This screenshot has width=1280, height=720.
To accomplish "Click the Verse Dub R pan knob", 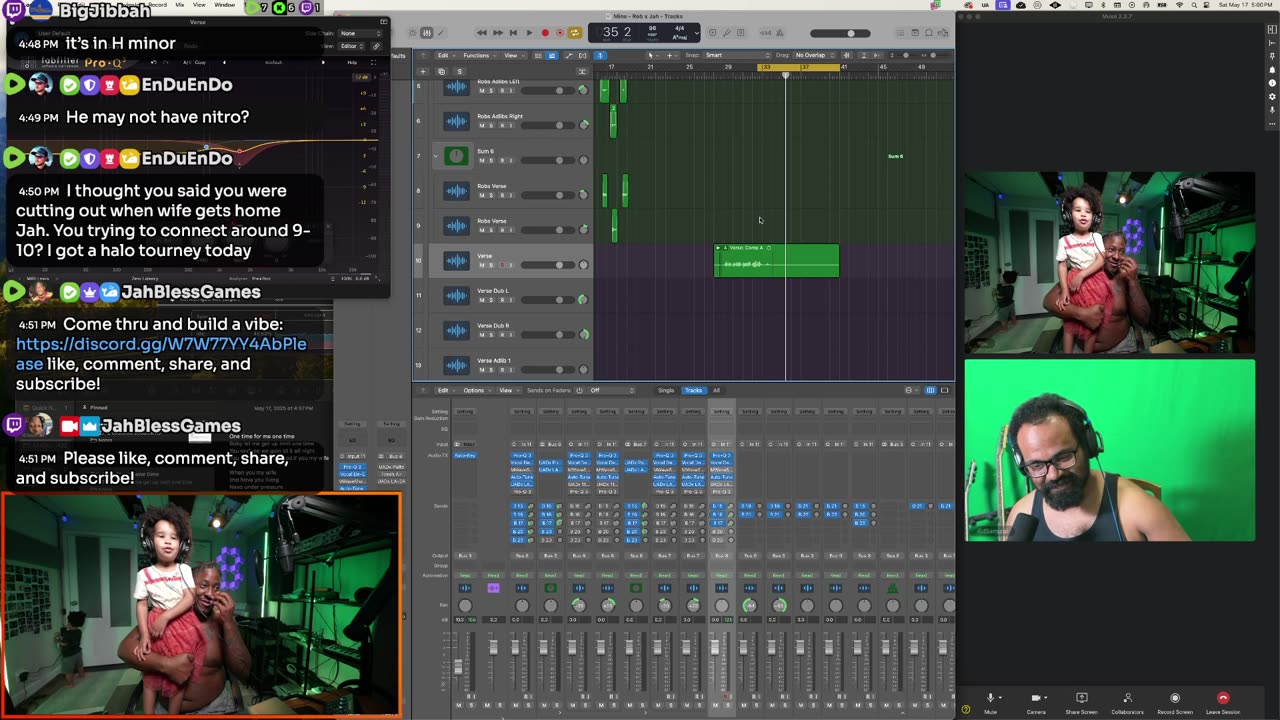I will point(584,334).
